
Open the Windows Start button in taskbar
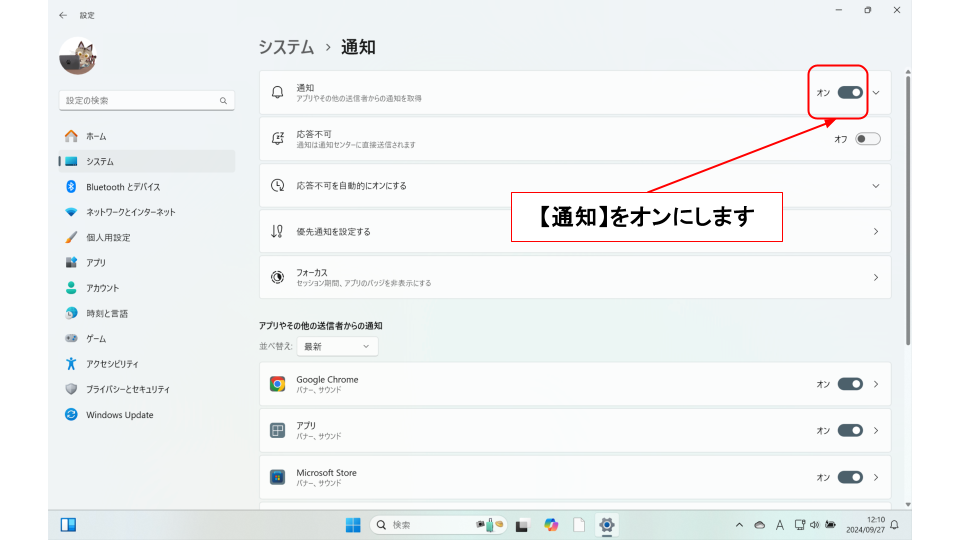coord(353,525)
